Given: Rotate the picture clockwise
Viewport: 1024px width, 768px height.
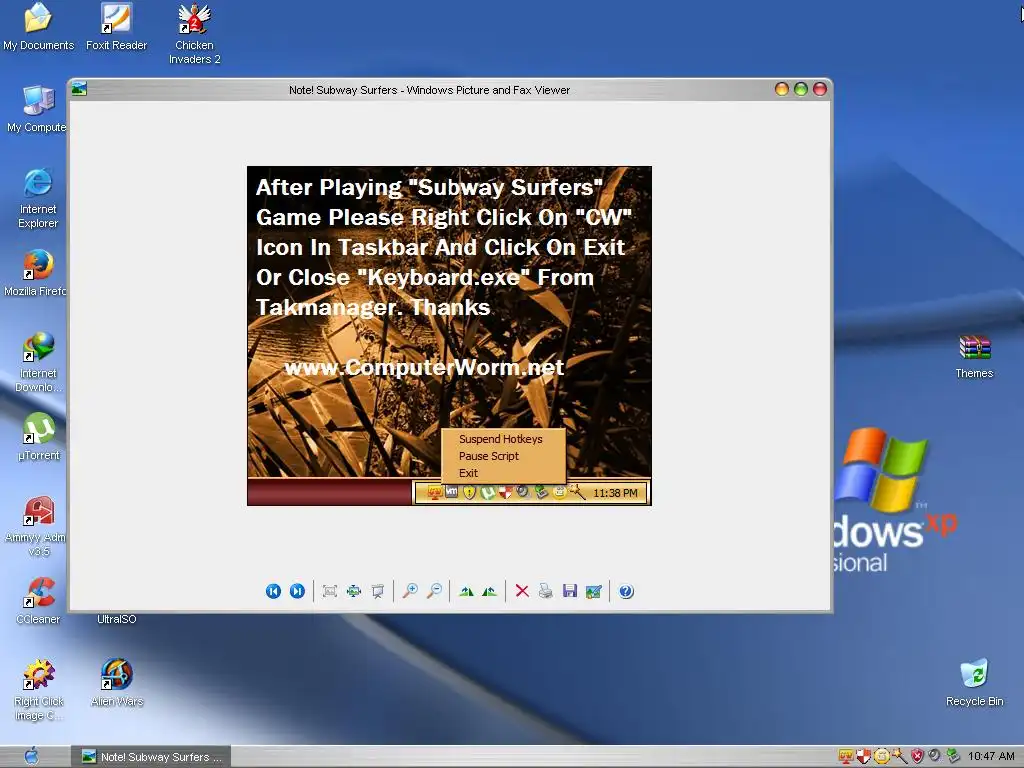Looking at the screenshot, I should 466,592.
